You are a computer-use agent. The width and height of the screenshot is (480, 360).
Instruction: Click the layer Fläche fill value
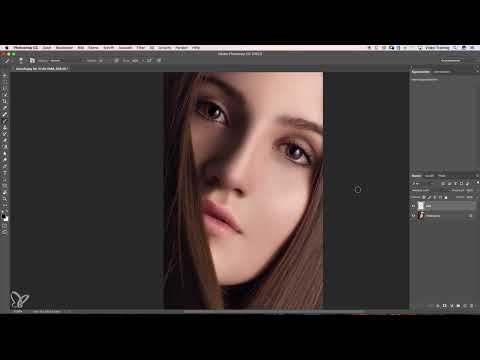tap(469, 197)
